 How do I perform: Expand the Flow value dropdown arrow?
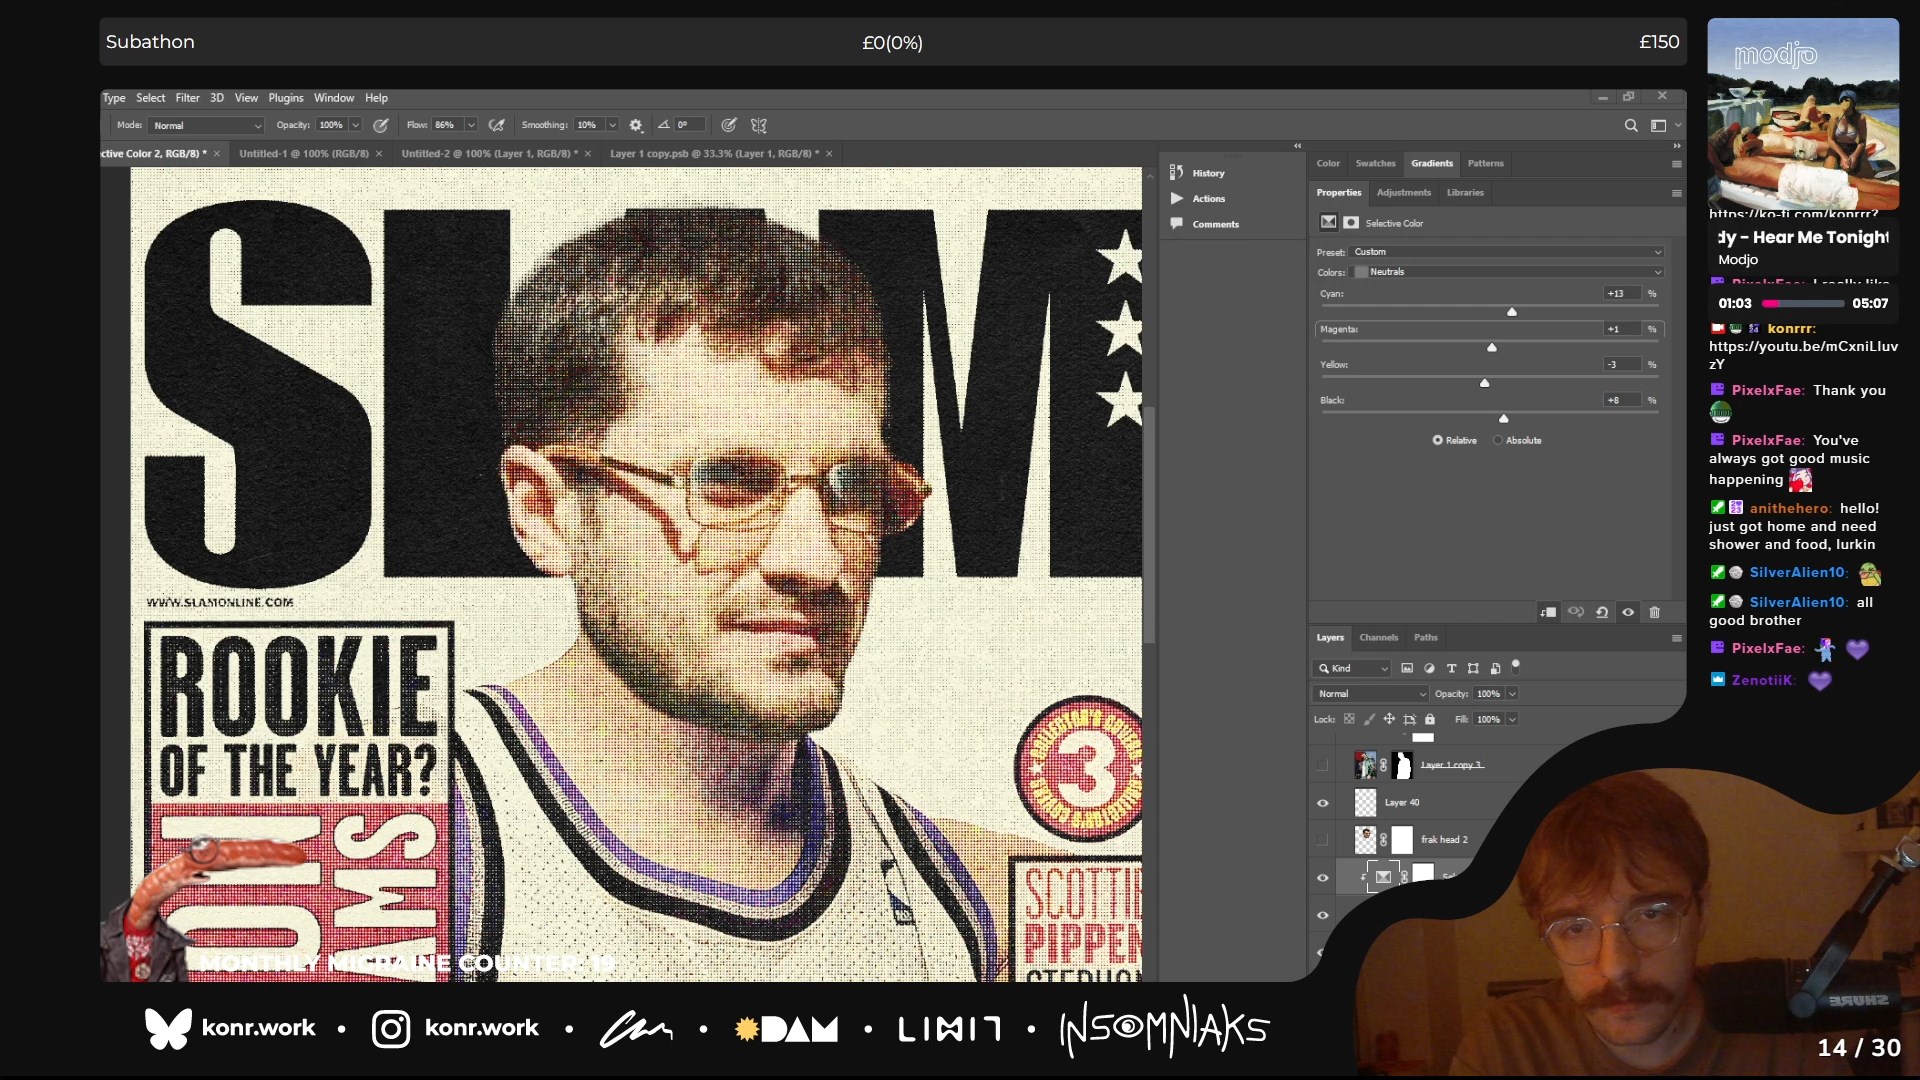click(470, 126)
